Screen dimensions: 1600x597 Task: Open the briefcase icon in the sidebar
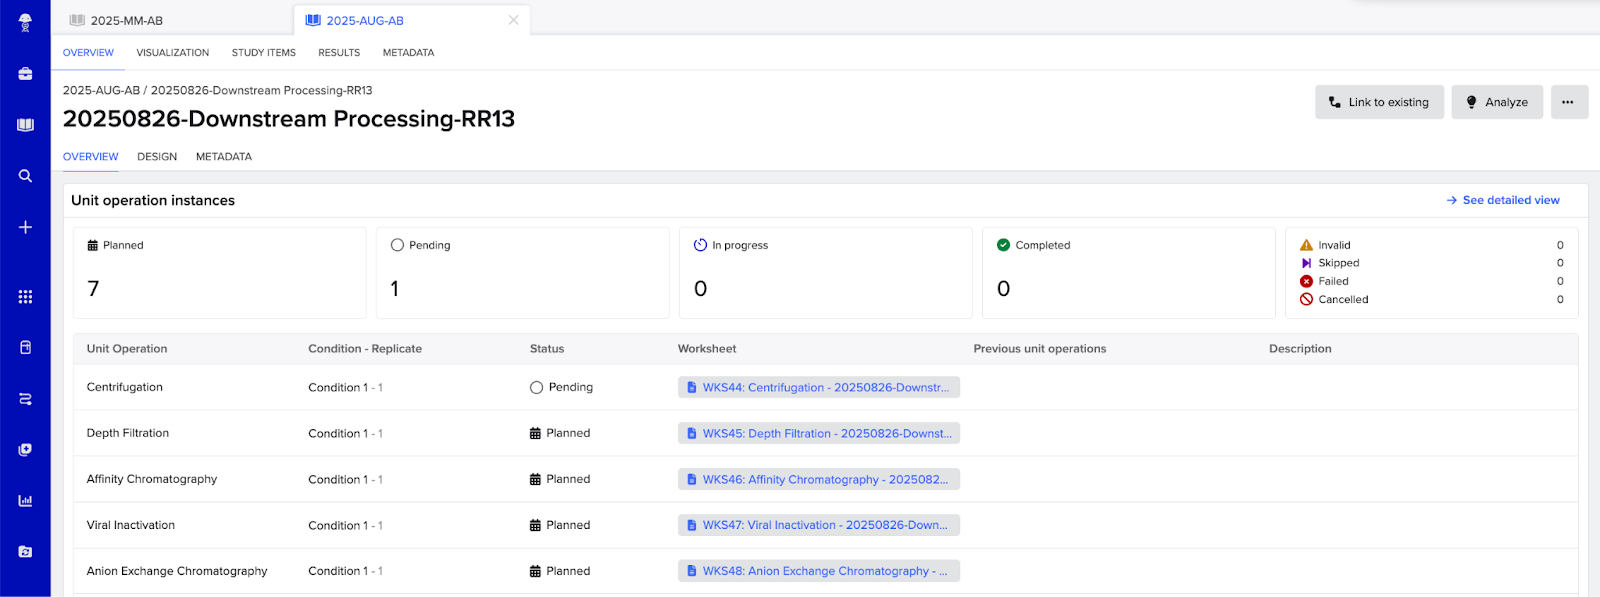coord(25,74)
